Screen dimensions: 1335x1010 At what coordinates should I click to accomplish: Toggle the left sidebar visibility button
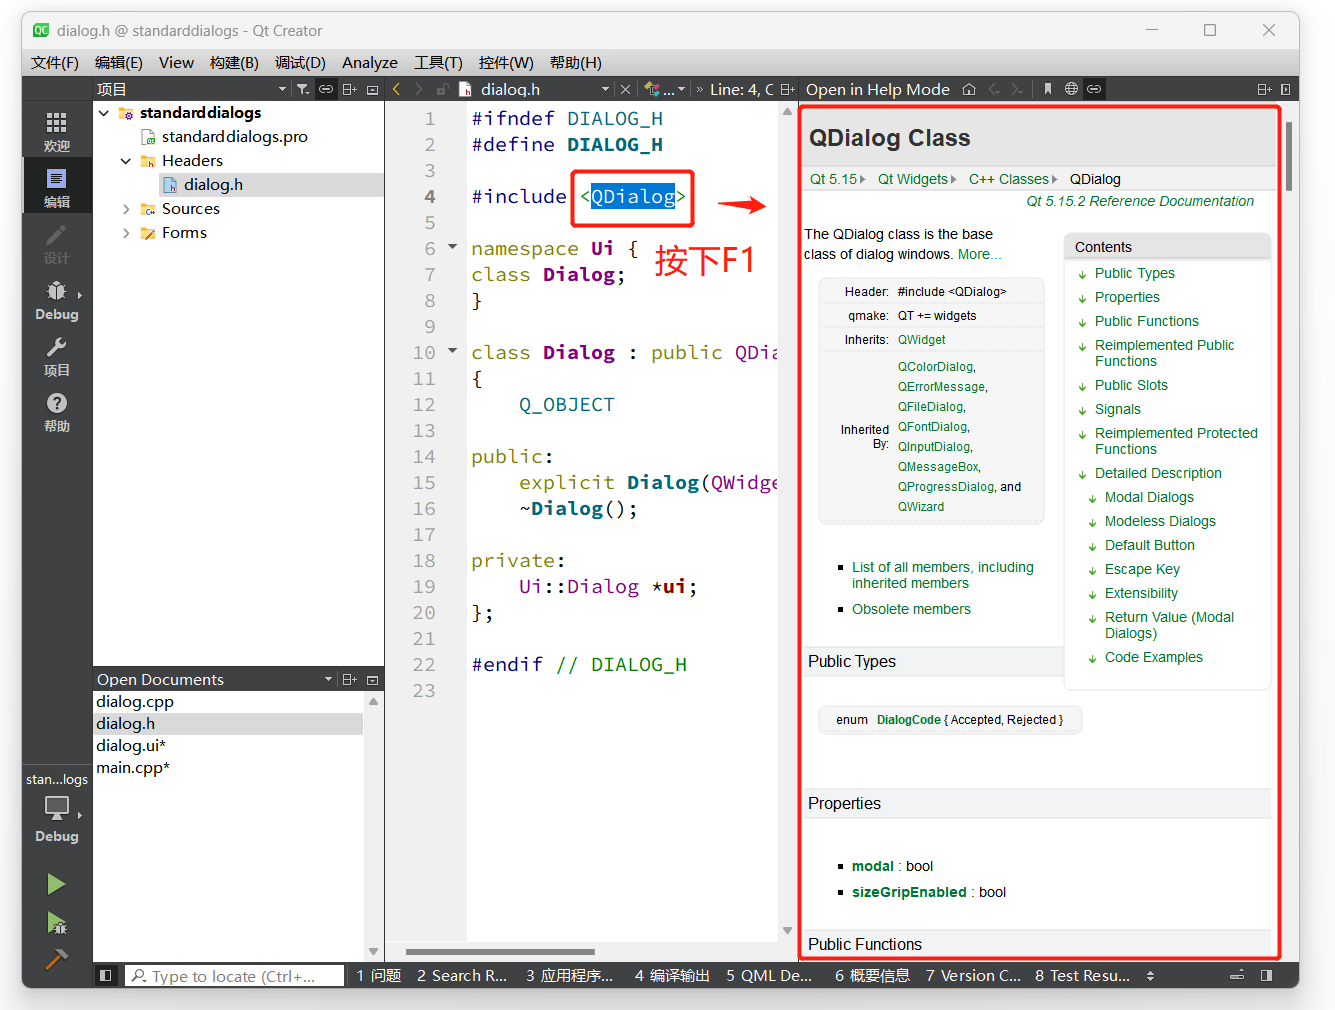tap(105, 976)
